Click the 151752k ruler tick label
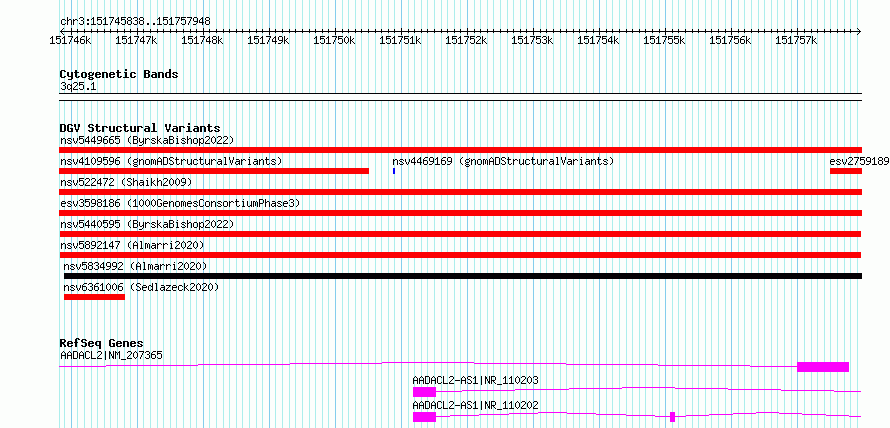This screenshot has width=890, height=428. 466,40
